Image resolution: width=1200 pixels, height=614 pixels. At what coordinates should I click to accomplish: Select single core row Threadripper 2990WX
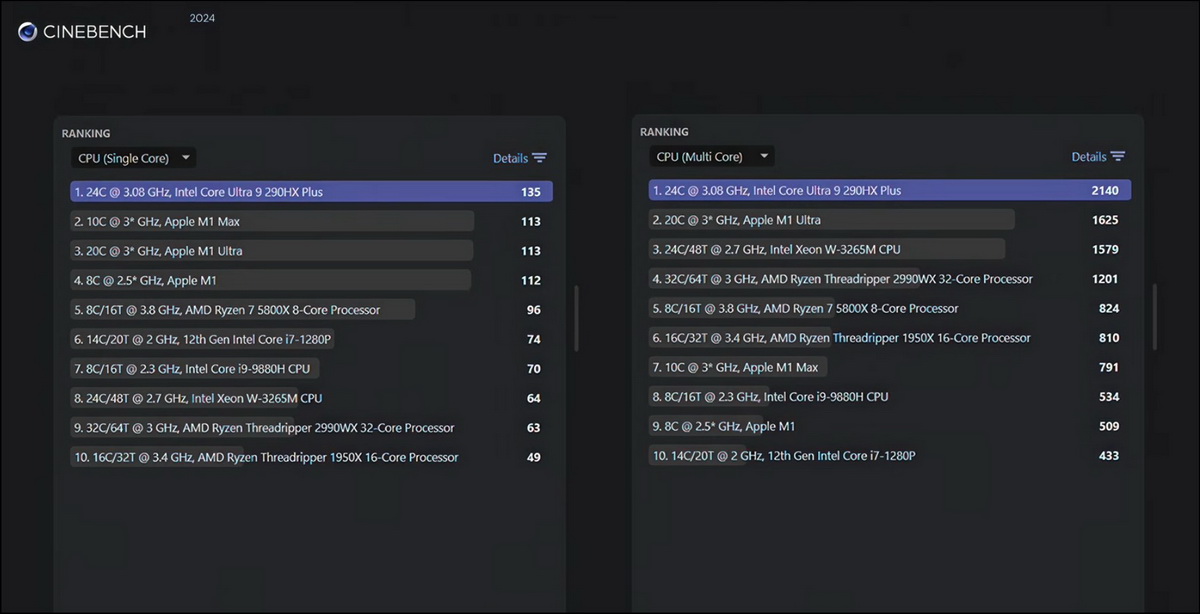(x=311, y=428)
